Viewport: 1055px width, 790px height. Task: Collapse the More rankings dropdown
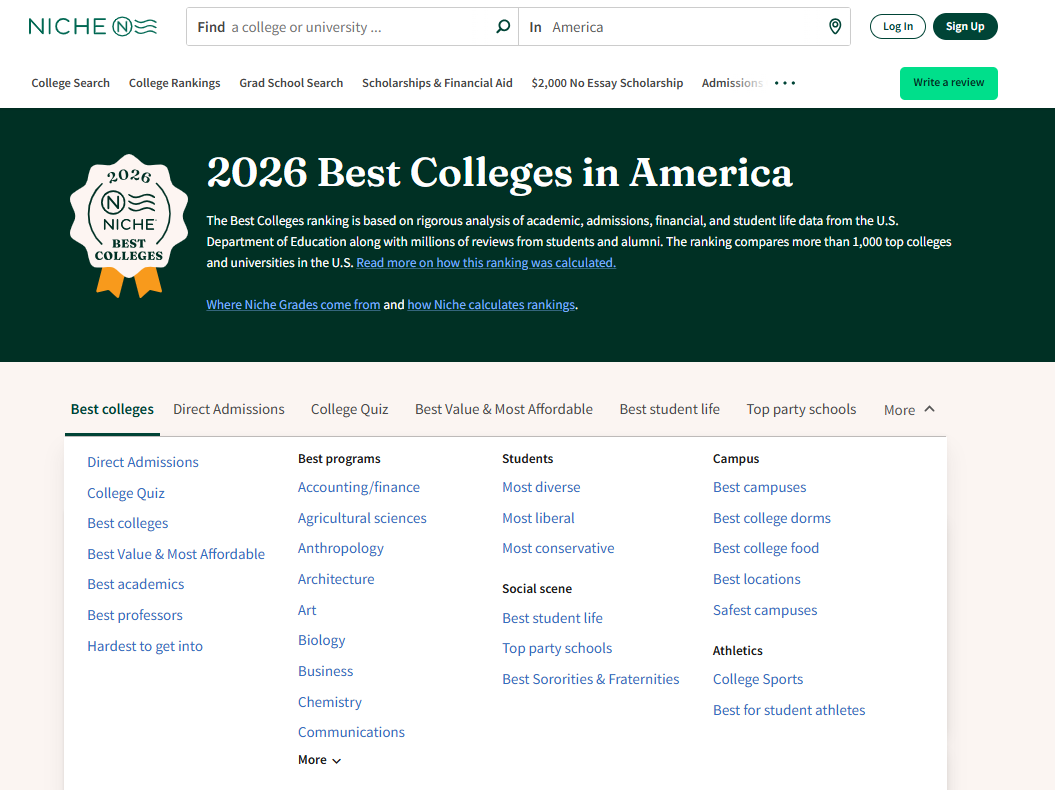pos(909,409)
